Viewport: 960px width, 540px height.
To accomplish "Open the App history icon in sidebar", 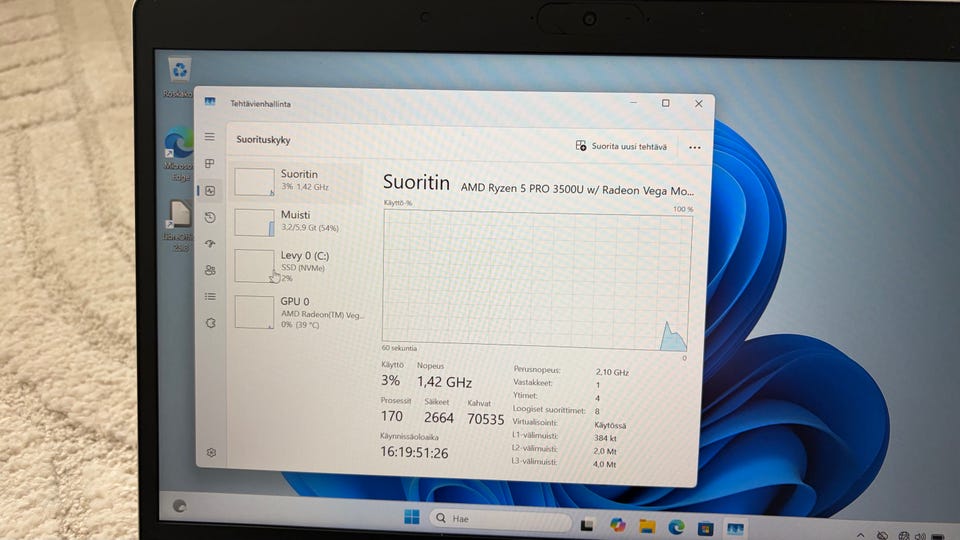I will coord(210,217).
